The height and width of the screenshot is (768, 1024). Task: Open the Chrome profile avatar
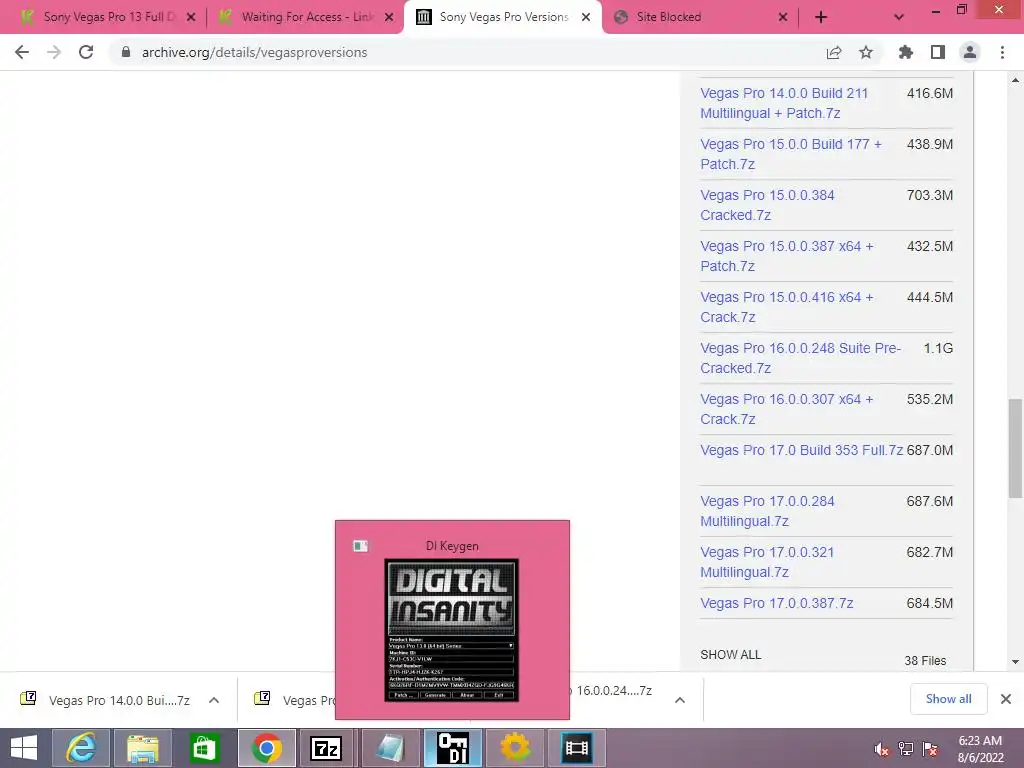[x=970, y=52]
